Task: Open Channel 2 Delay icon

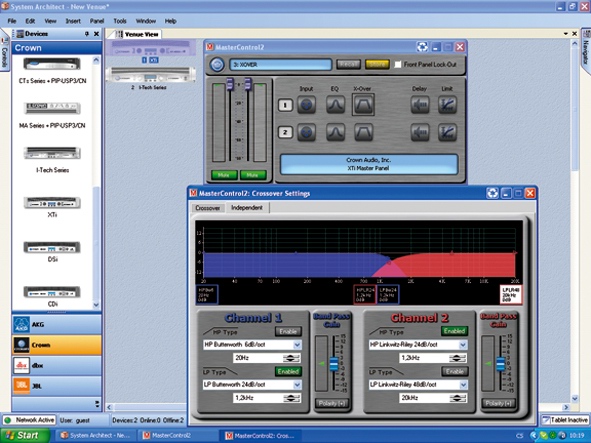Action: (420, 133)
